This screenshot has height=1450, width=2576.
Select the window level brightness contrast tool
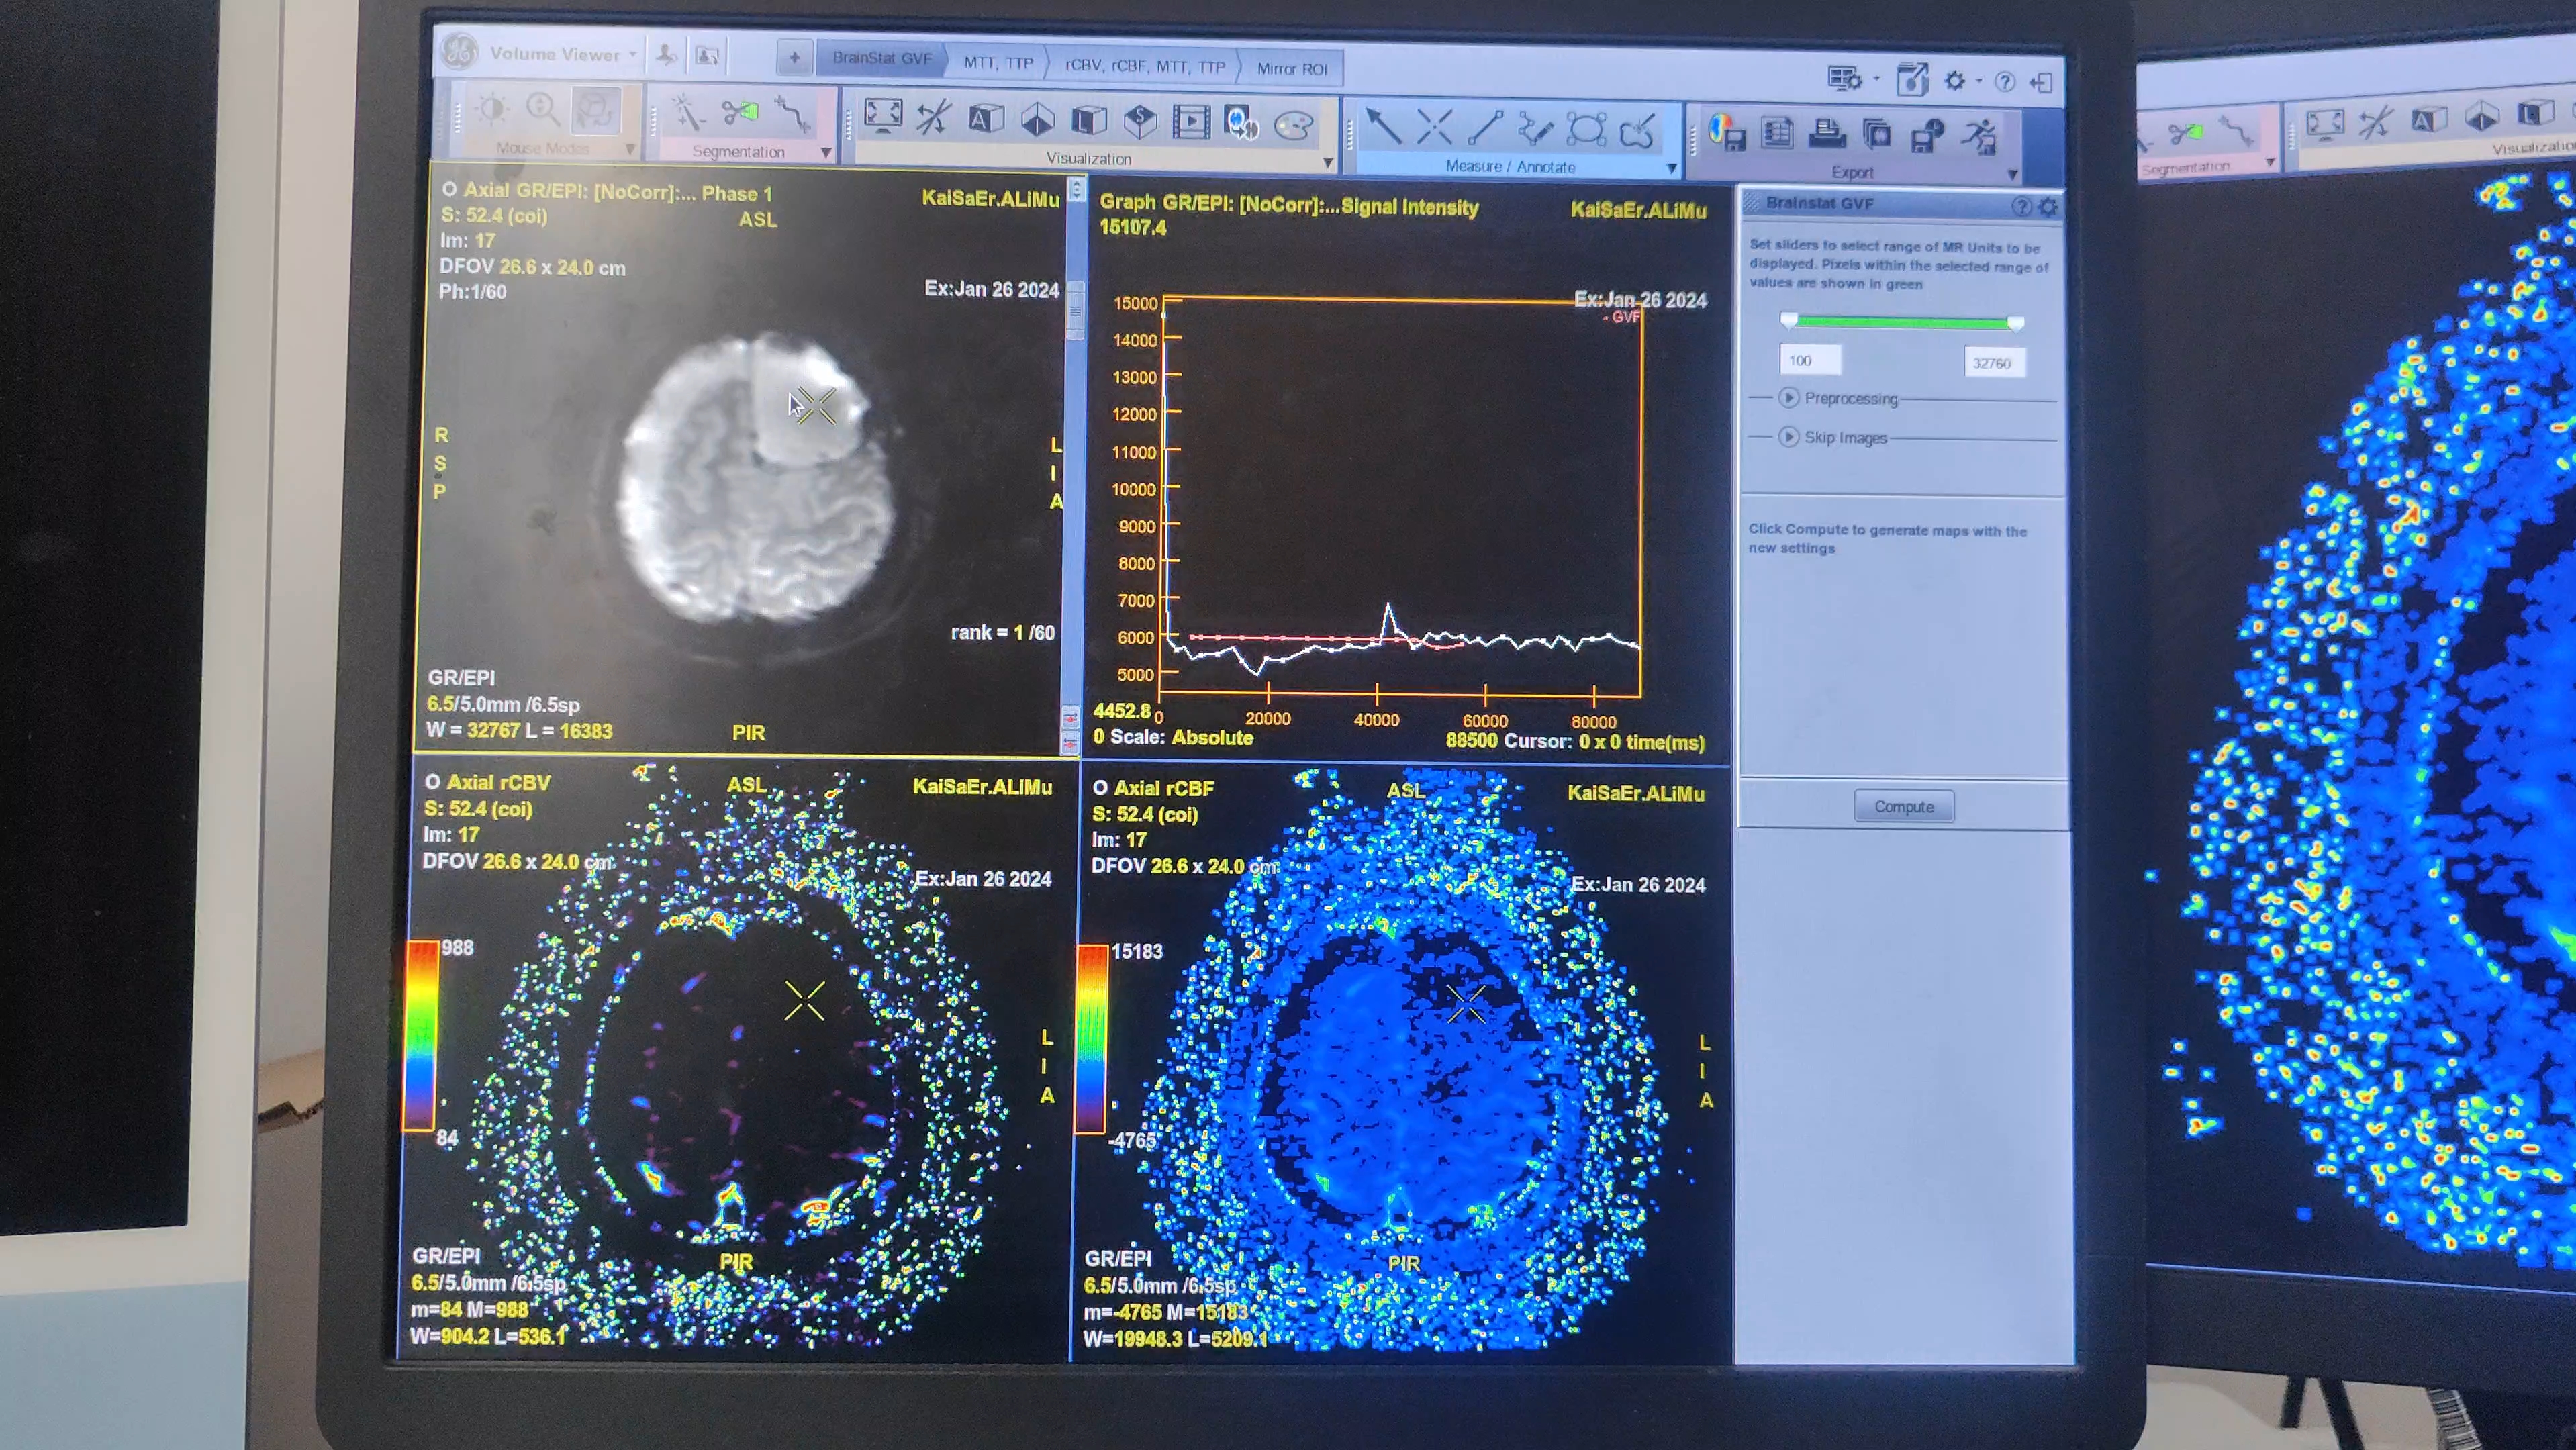click(492, 109)
